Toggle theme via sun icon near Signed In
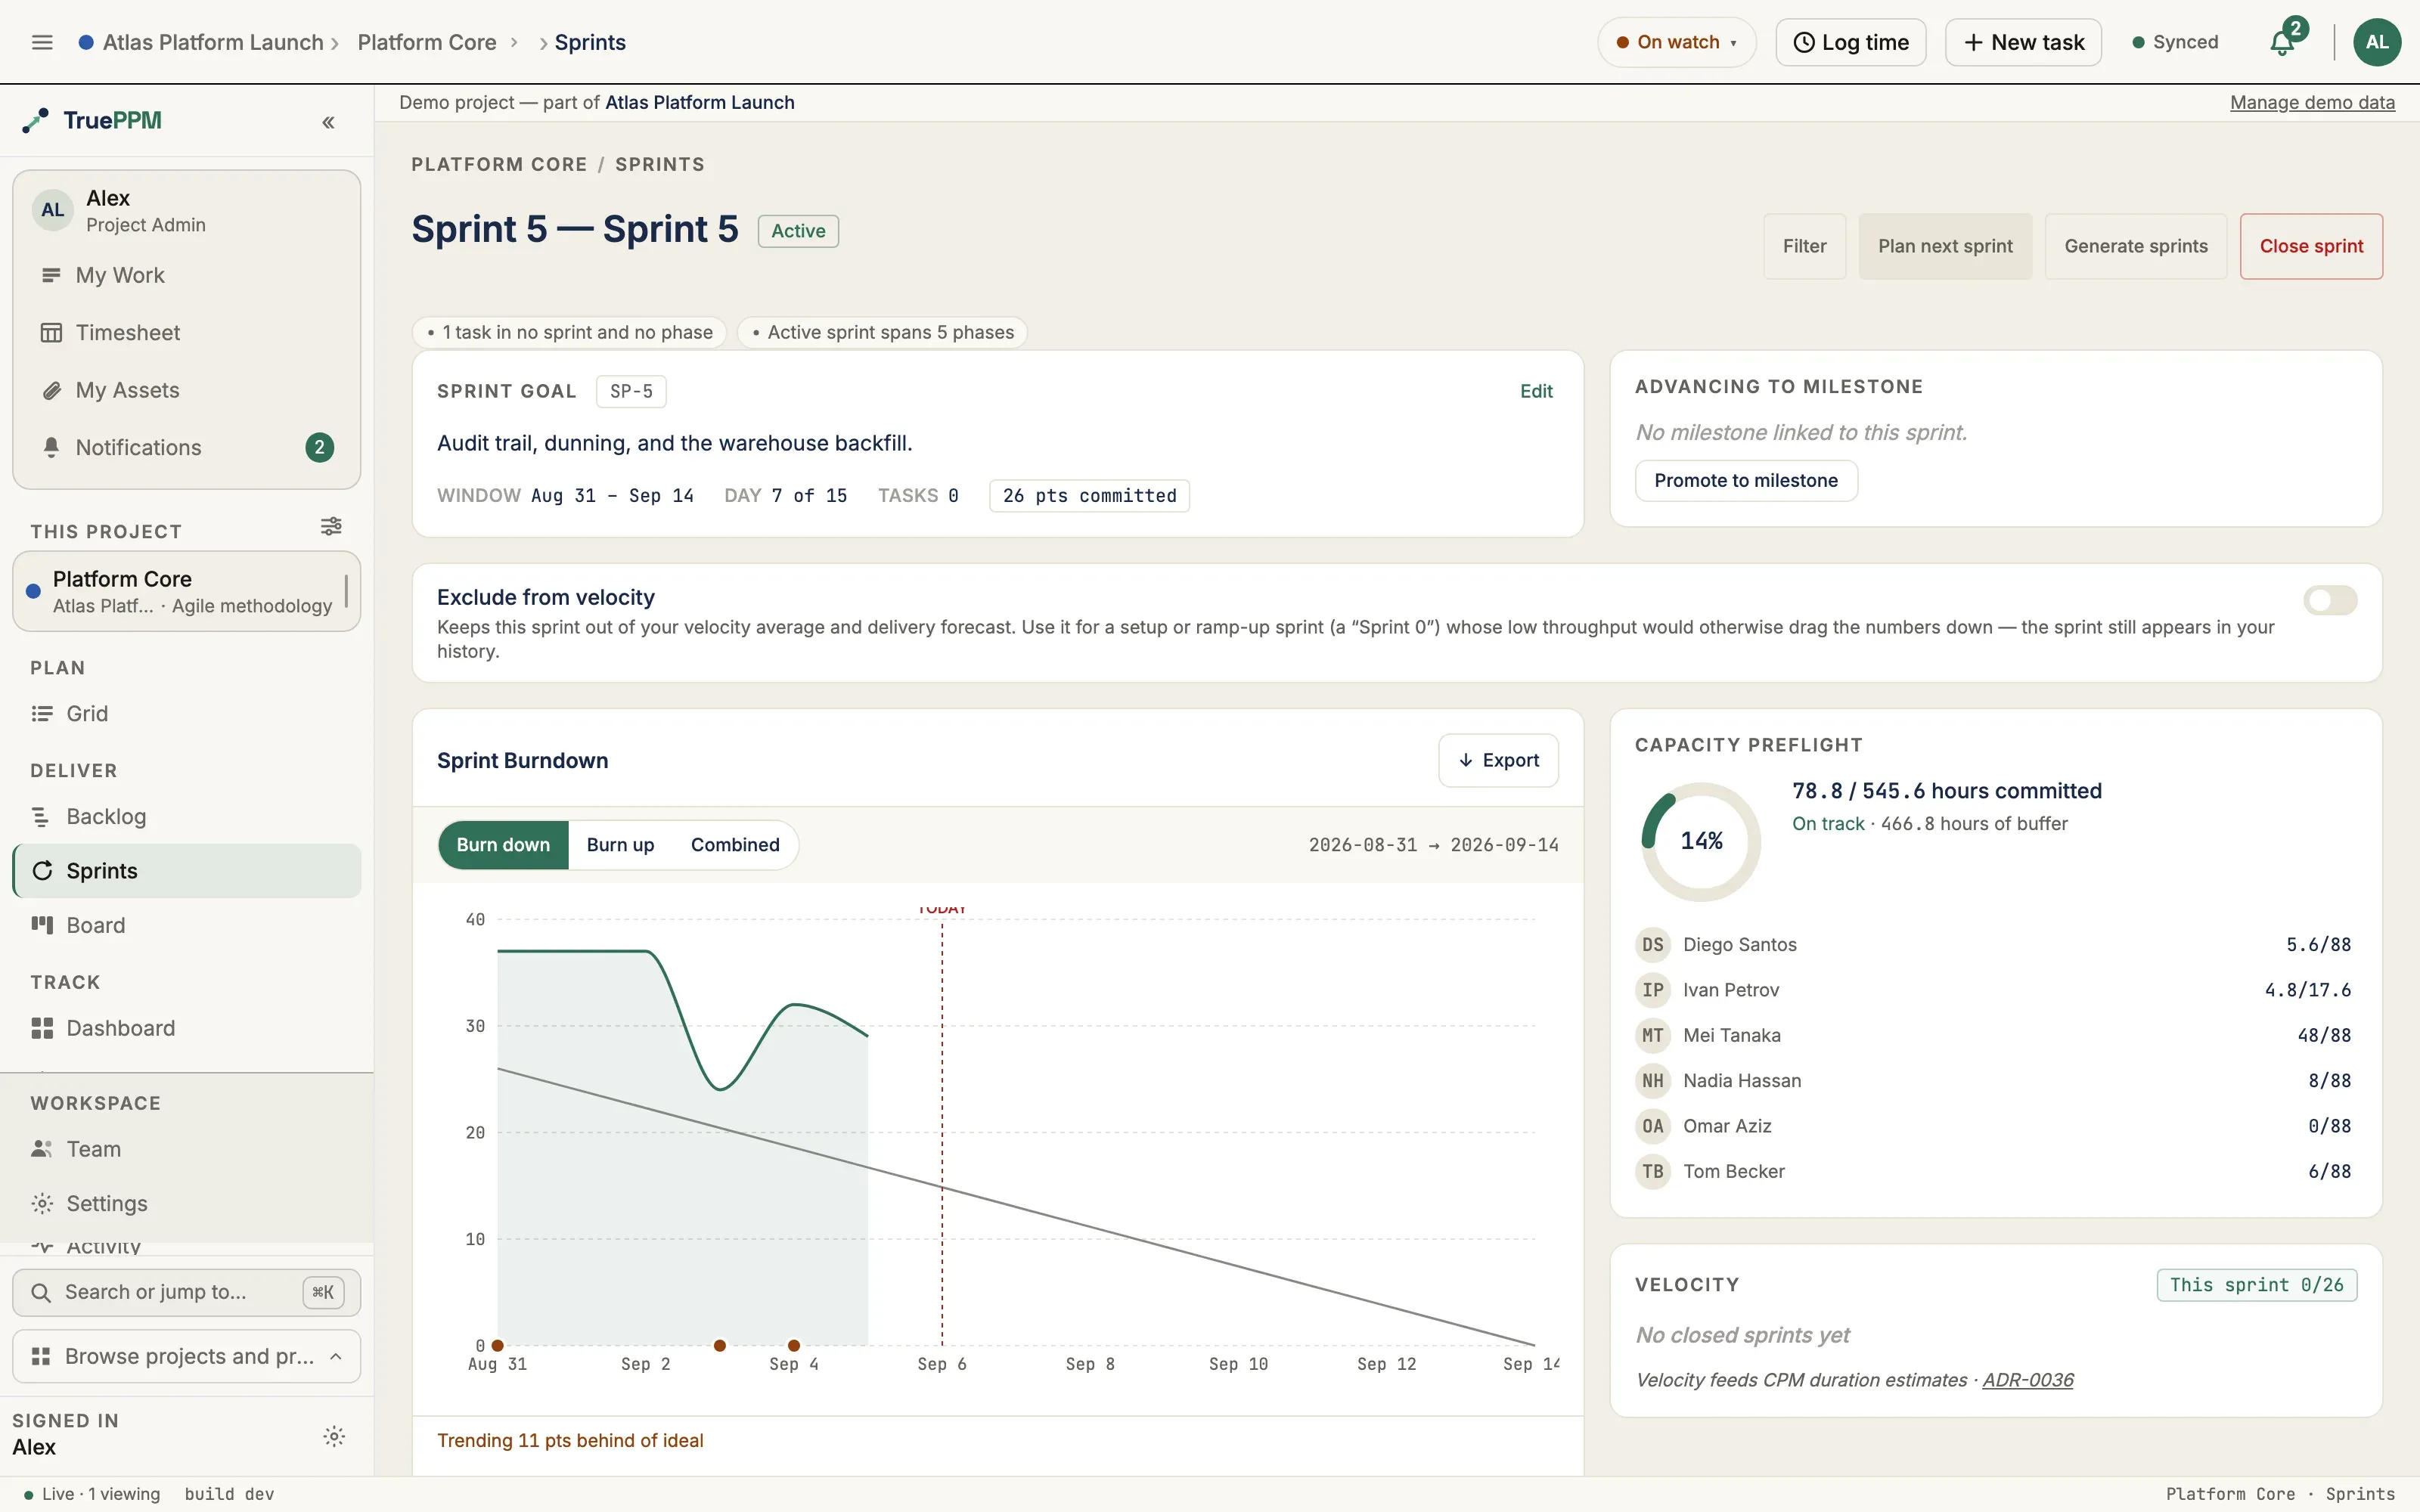2420x1512 pixels. coord(334,1436)
